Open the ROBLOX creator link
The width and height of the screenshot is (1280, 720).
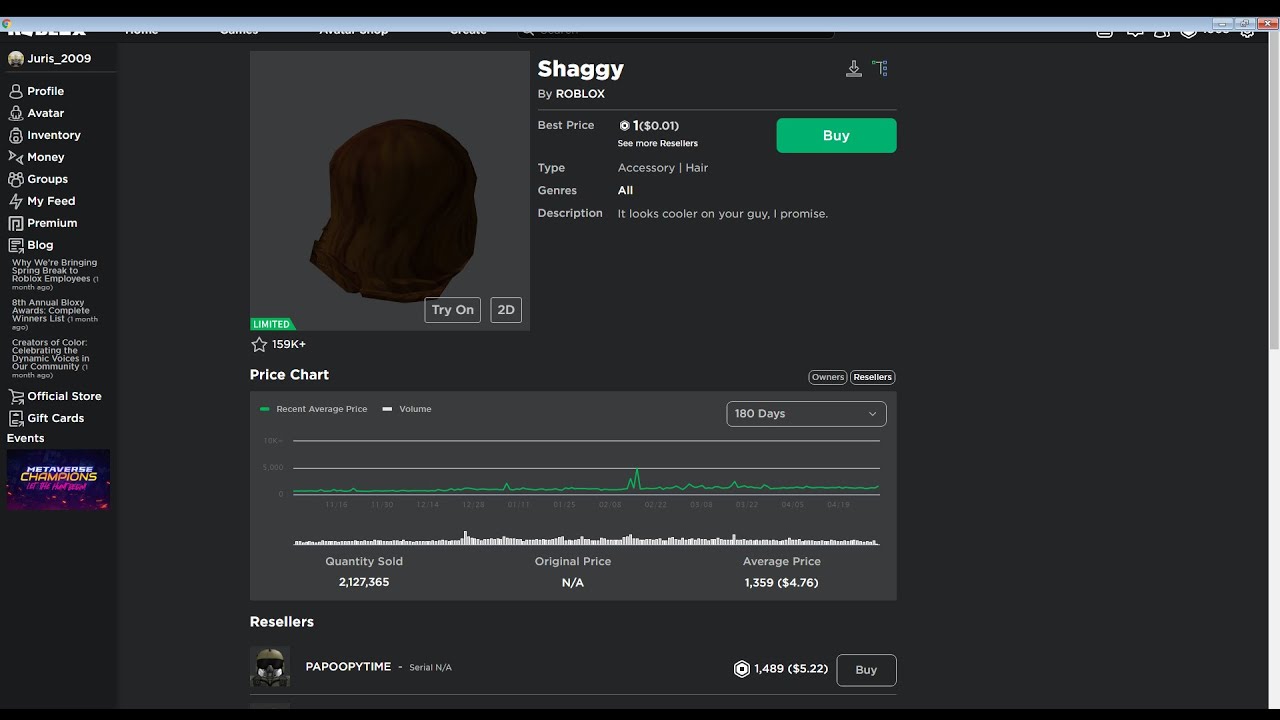(580, 94)
